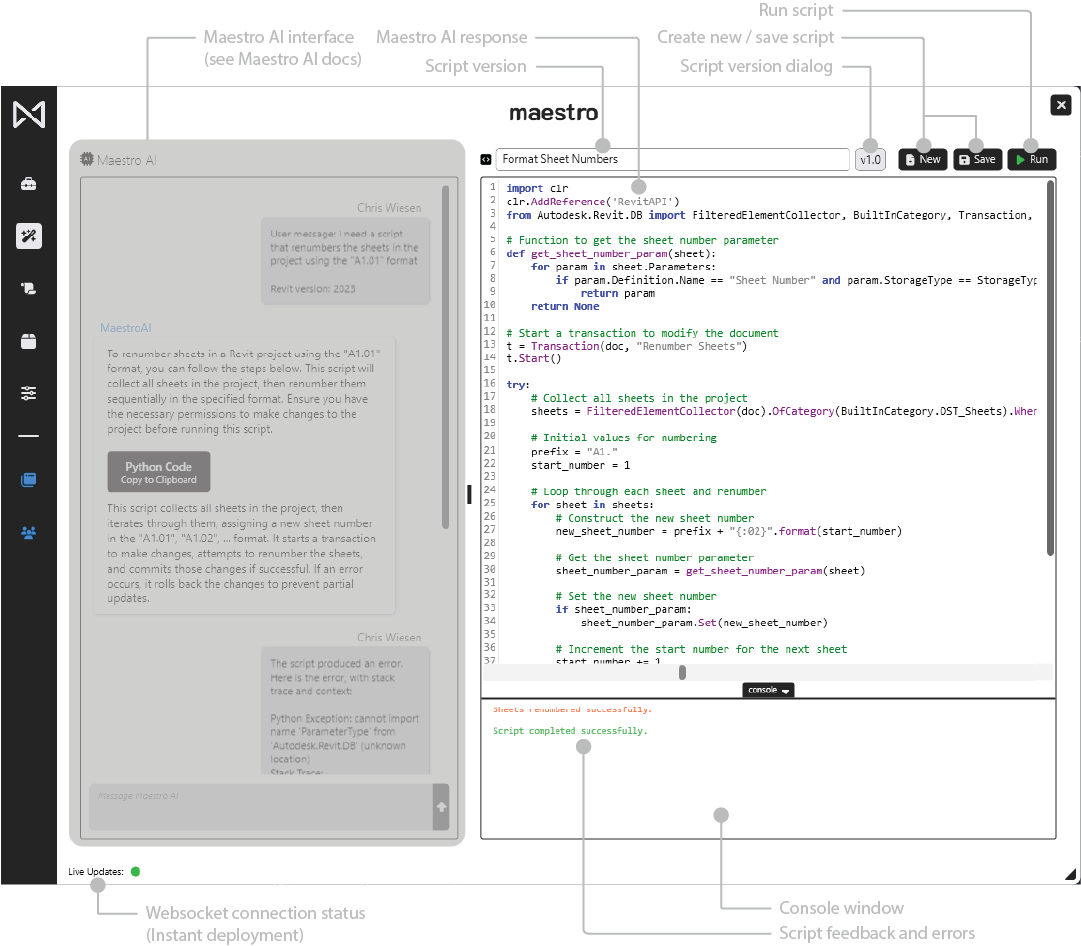This screenshot has width=1081, height=946.
Task: Click the Maestro logo in the sidebar
Action: (28, 115)
